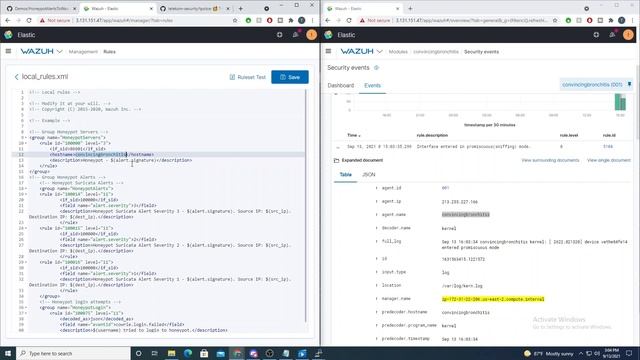Open Elastic logo in right window
Screen dimensions: 640x360
[328, 35]
